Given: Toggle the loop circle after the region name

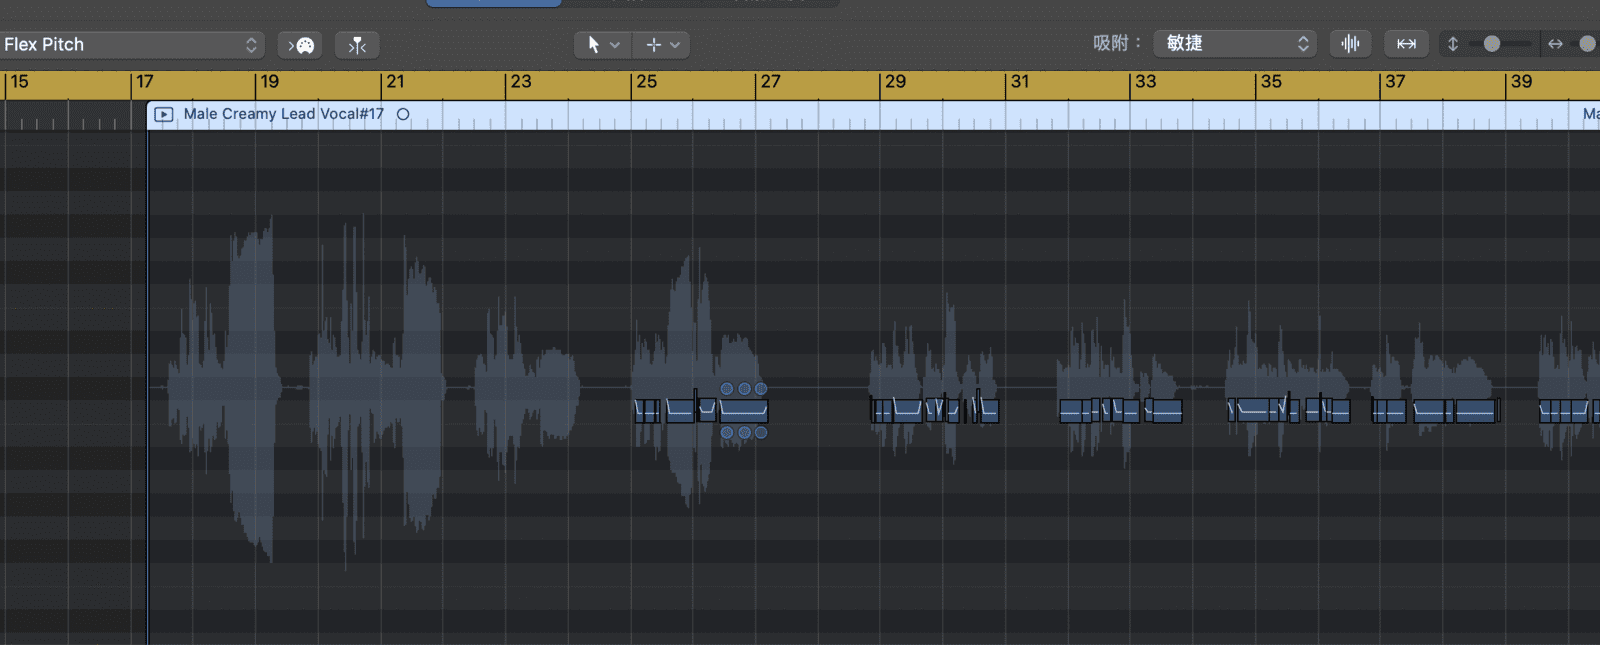Looking at the screenshot, I should 403,114.
